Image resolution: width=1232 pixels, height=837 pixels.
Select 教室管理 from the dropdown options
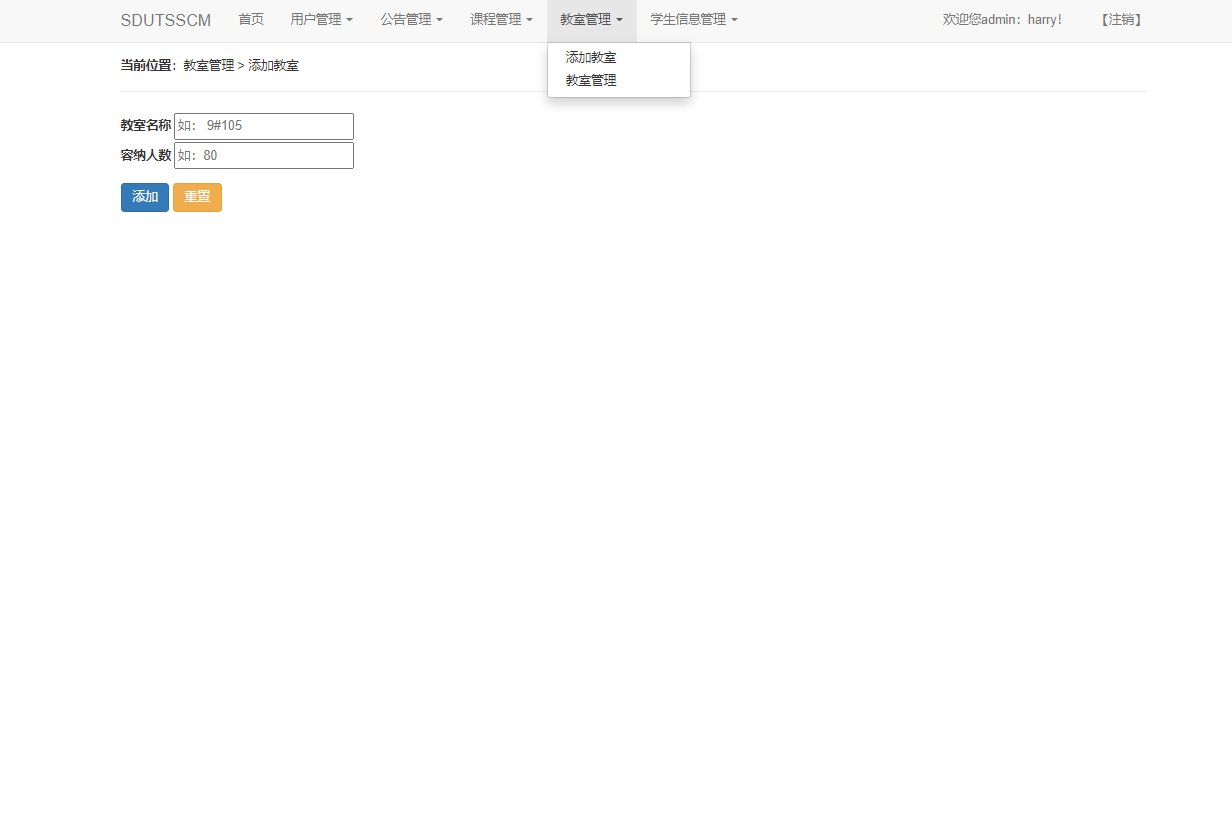click(589, 80)
